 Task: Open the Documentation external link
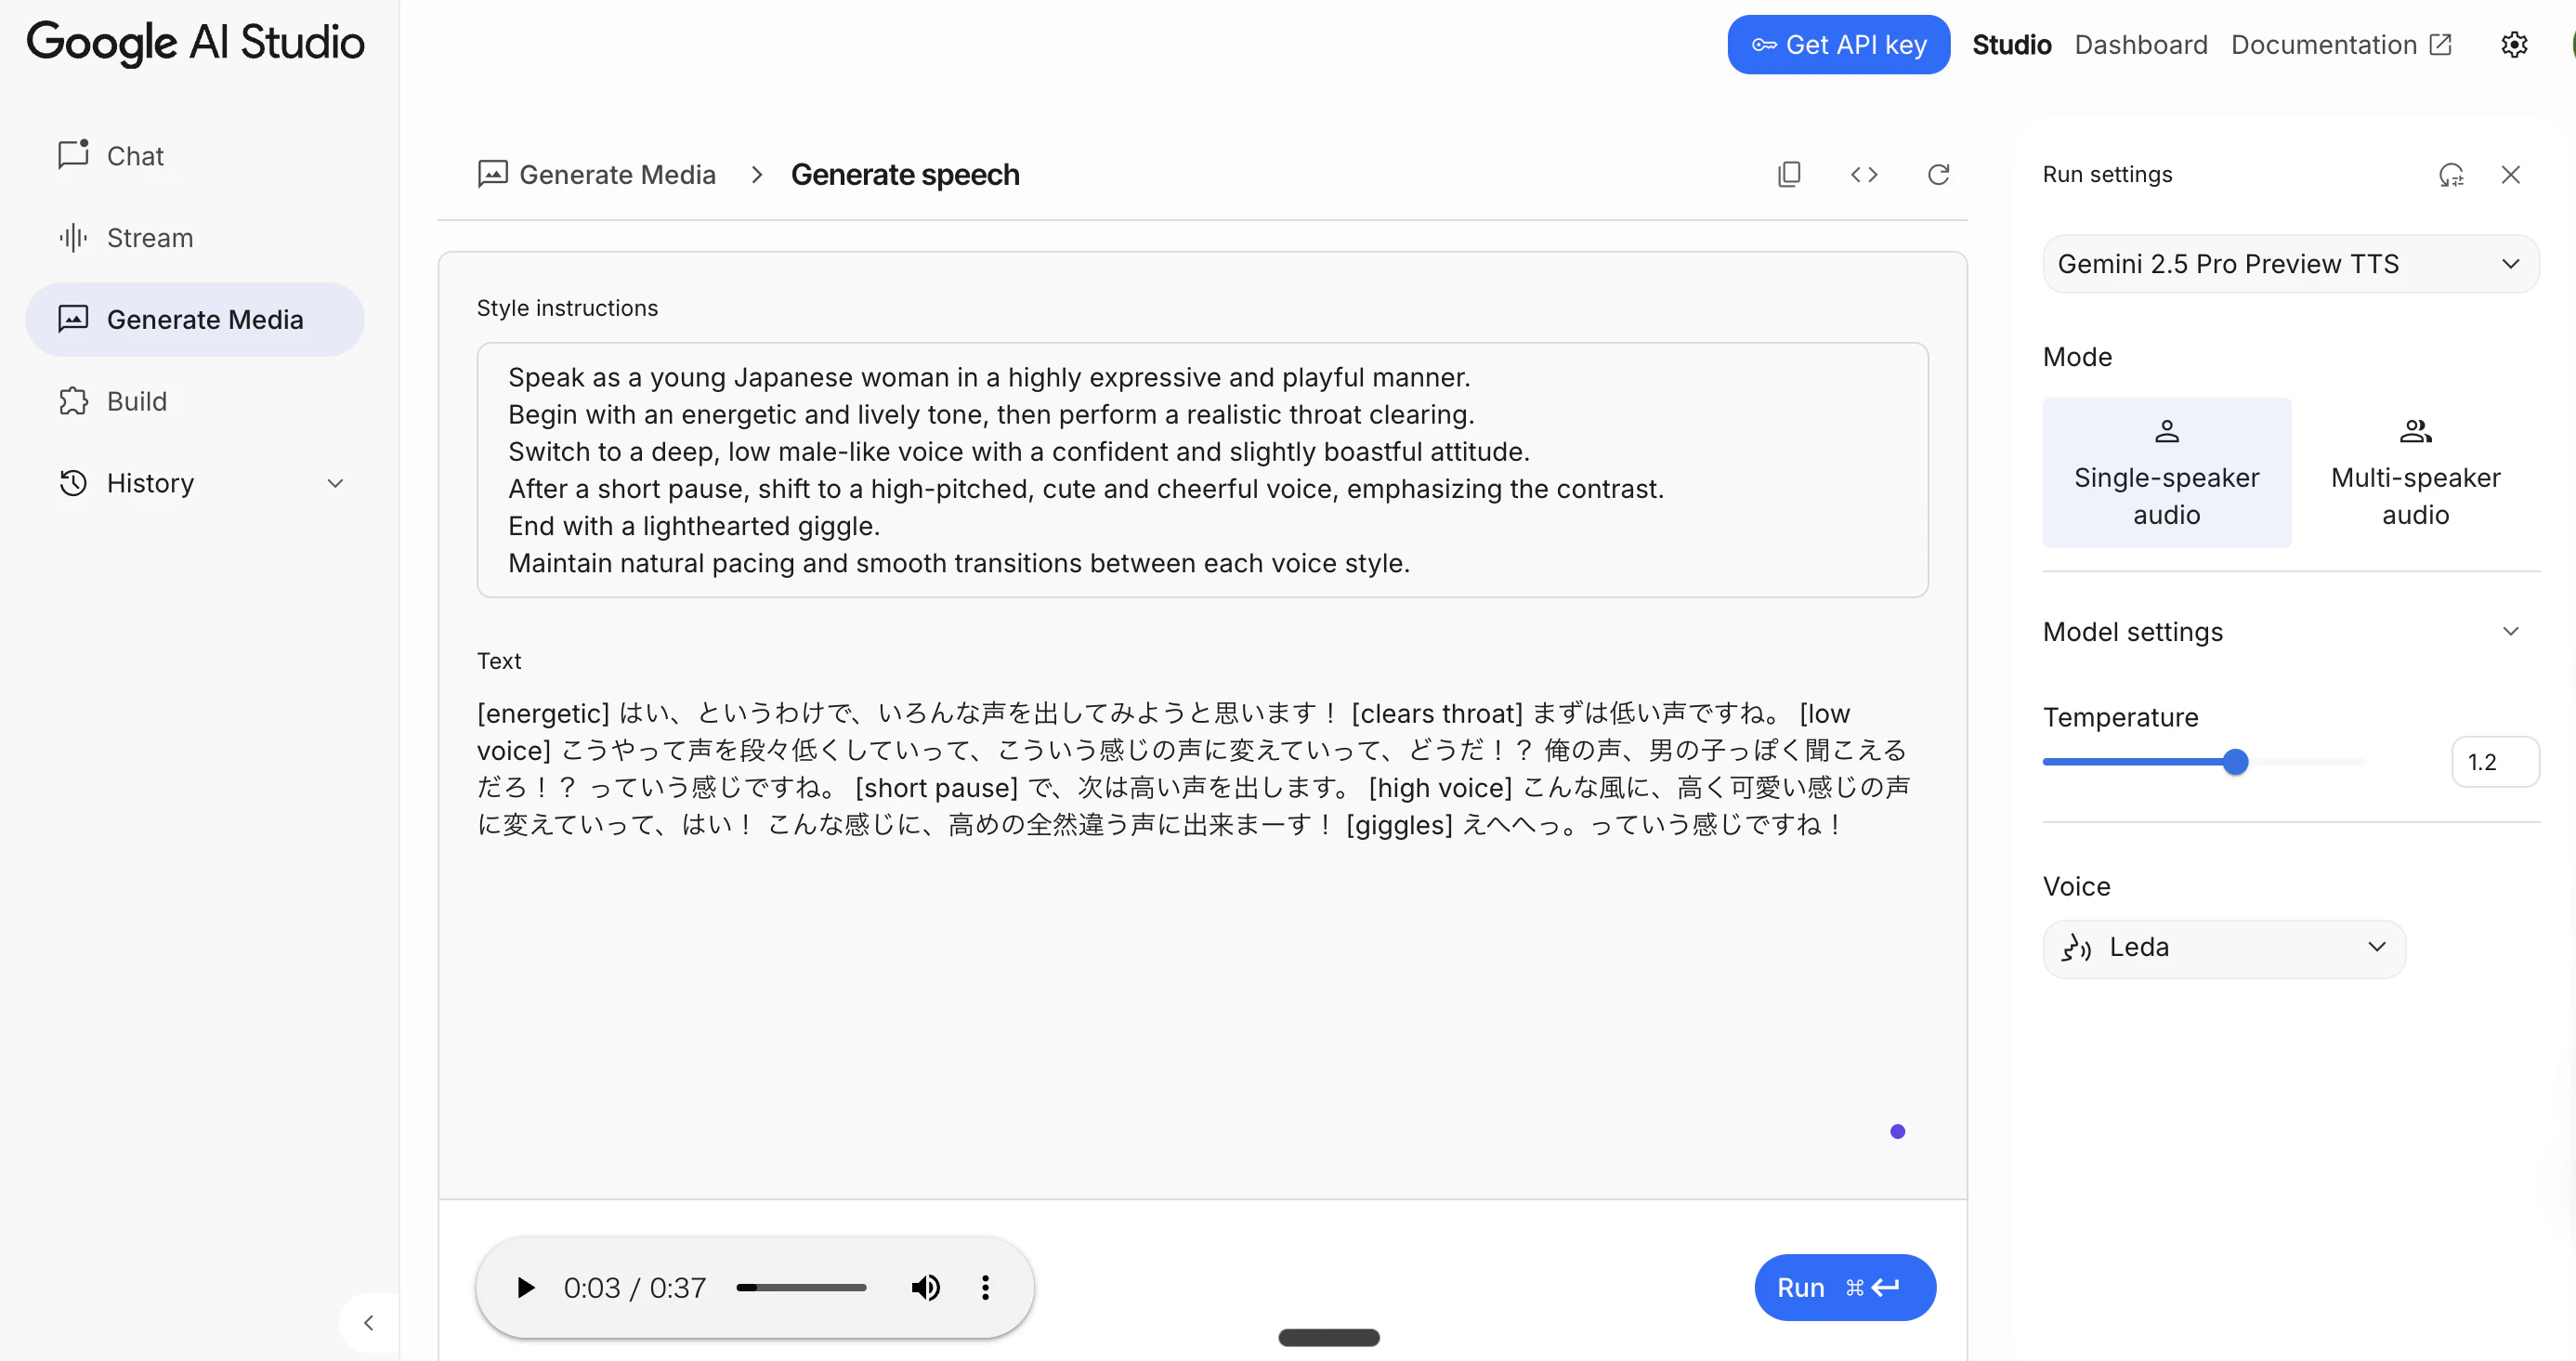pyautogui.click(x=2341, y=45)
